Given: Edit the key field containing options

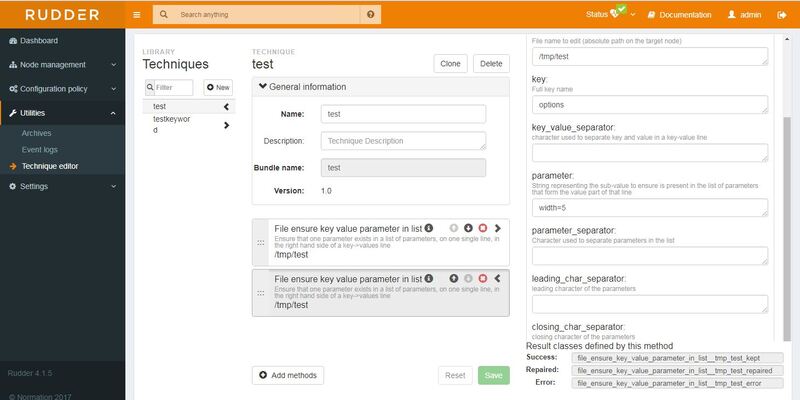Looking at the screenshot, I should coord(649,105).
